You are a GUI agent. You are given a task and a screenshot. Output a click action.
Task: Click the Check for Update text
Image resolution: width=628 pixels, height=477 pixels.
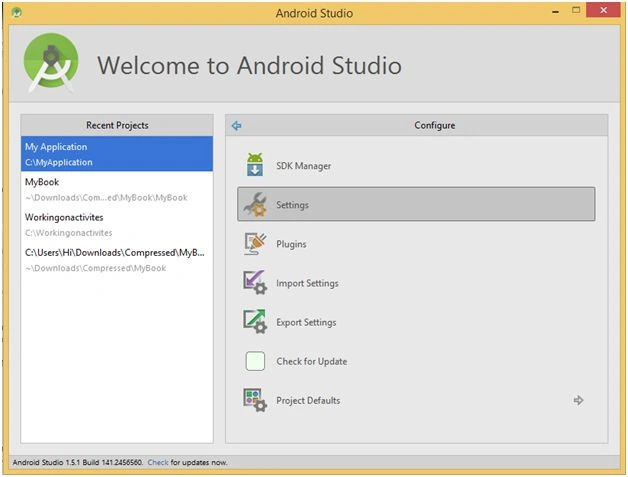pyautogui.click(x=312, y=361)
